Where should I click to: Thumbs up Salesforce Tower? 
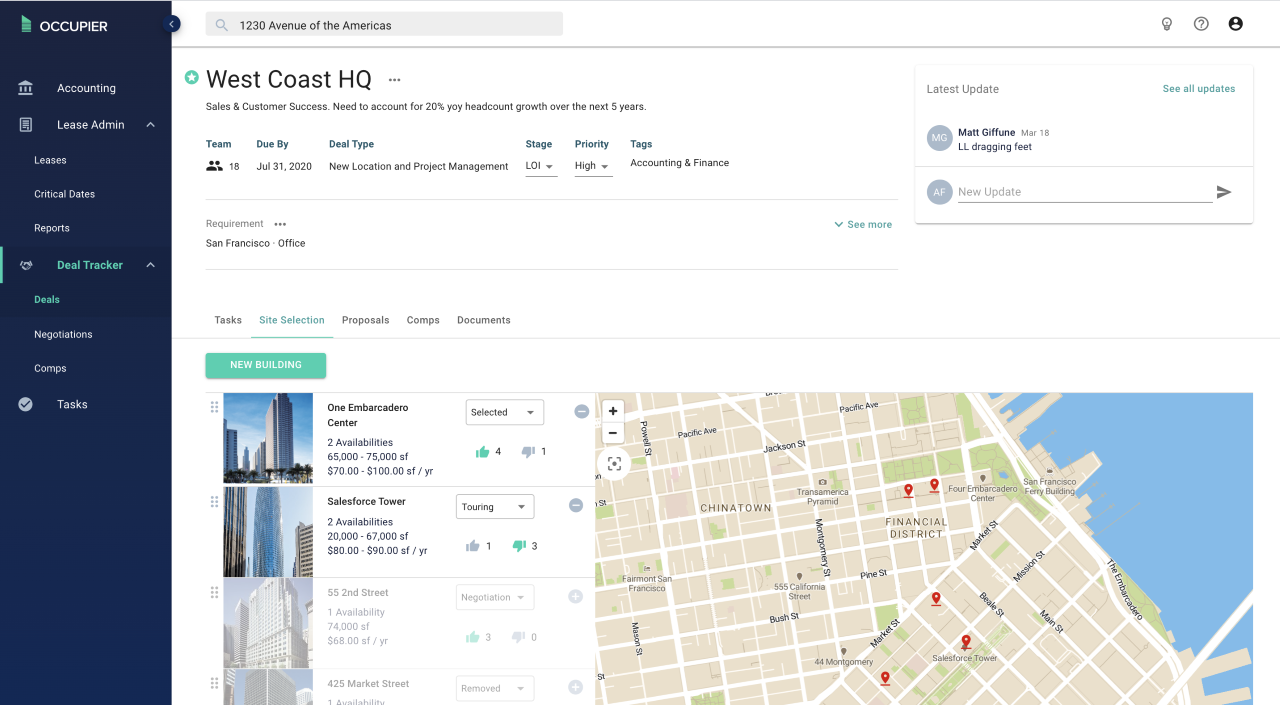(x=473, y=546)
